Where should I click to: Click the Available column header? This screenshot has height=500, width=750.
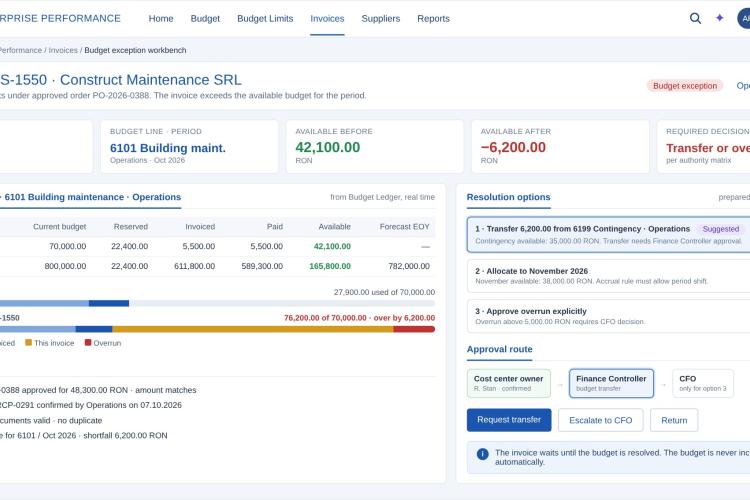tap(334, 227)
